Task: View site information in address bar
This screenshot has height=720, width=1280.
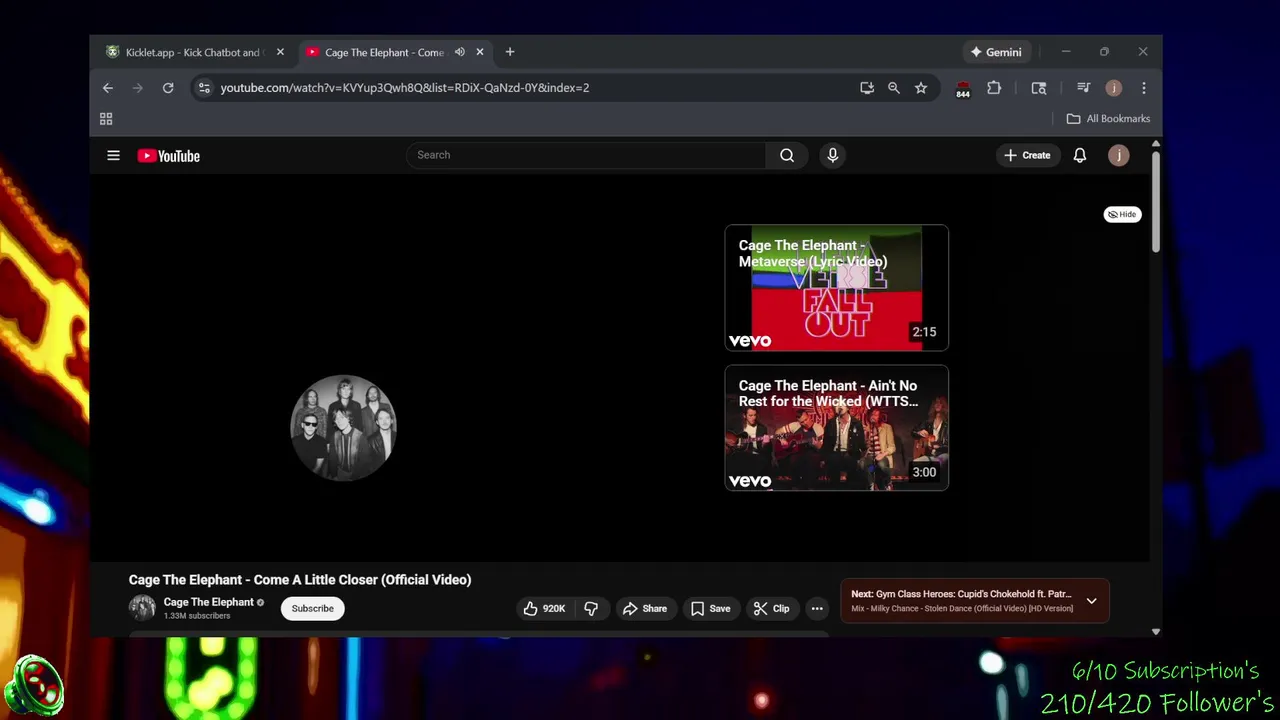Action: click(204, 88)
